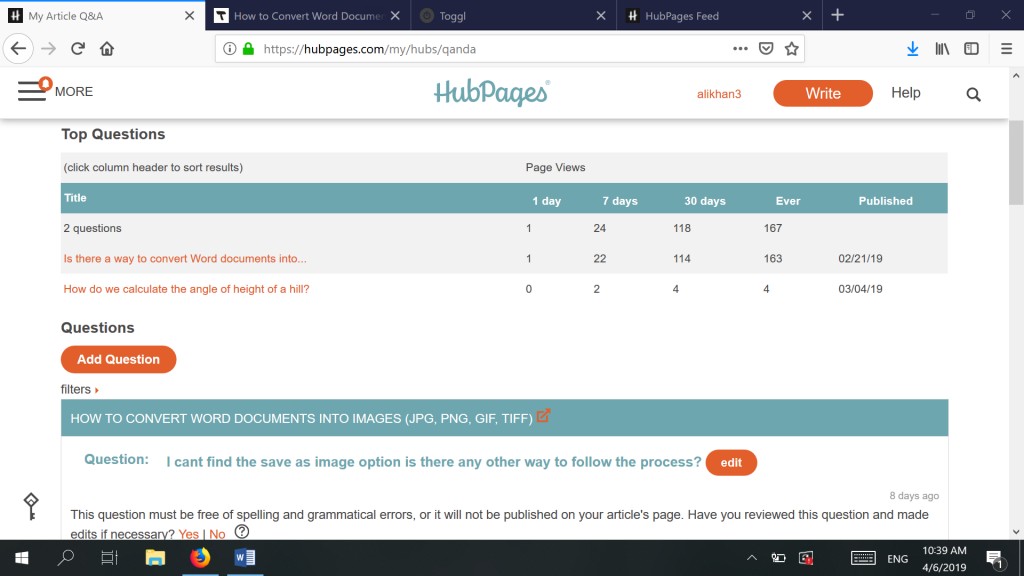Sort table by Ever column
Viewport: 1024px width, 576px height.
coord(788,201)
